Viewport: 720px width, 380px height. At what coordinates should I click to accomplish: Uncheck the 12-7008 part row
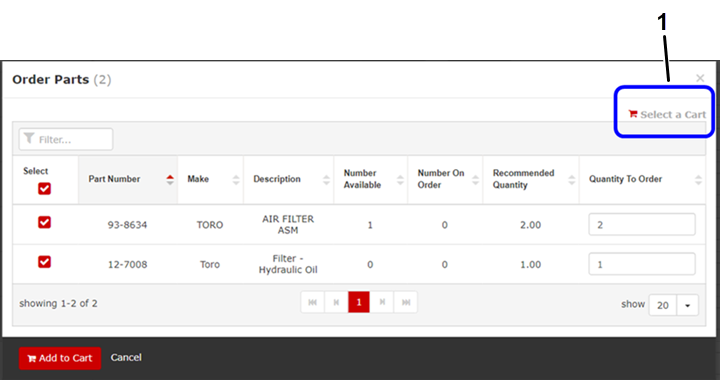(x=45, y=262)
